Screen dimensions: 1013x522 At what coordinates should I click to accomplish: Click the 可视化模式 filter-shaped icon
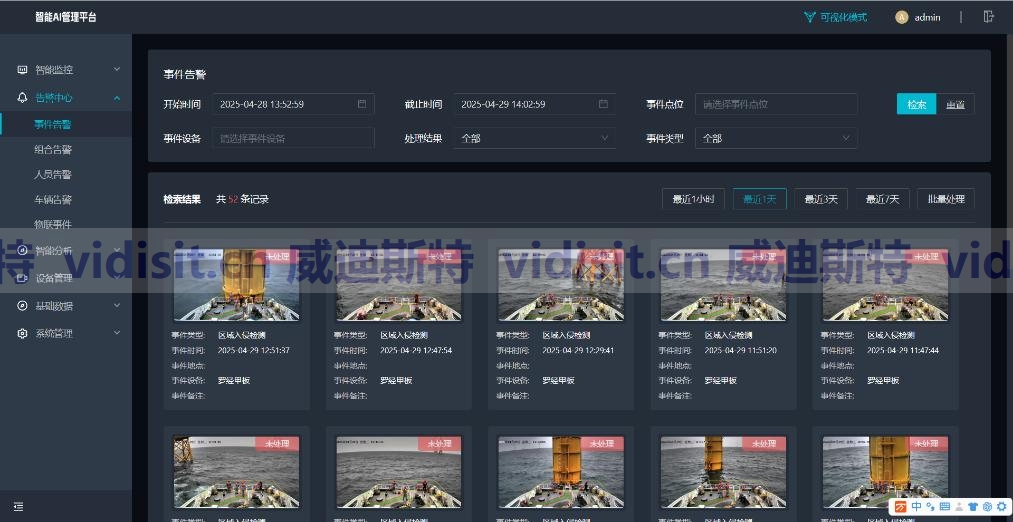pos(809,17)
